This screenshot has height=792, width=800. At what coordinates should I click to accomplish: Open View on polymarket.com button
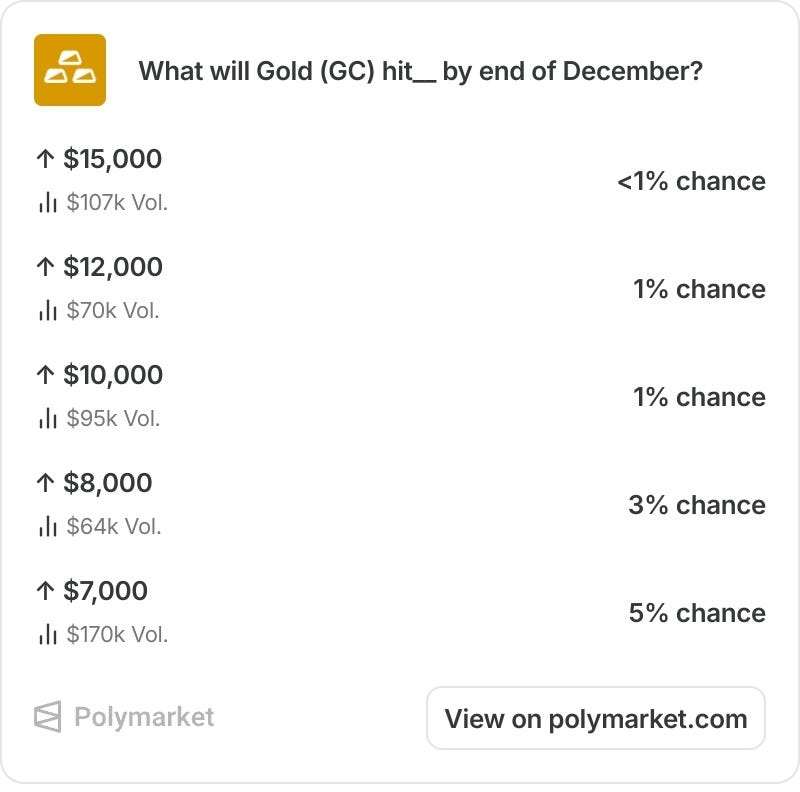[x=596, y=719]
